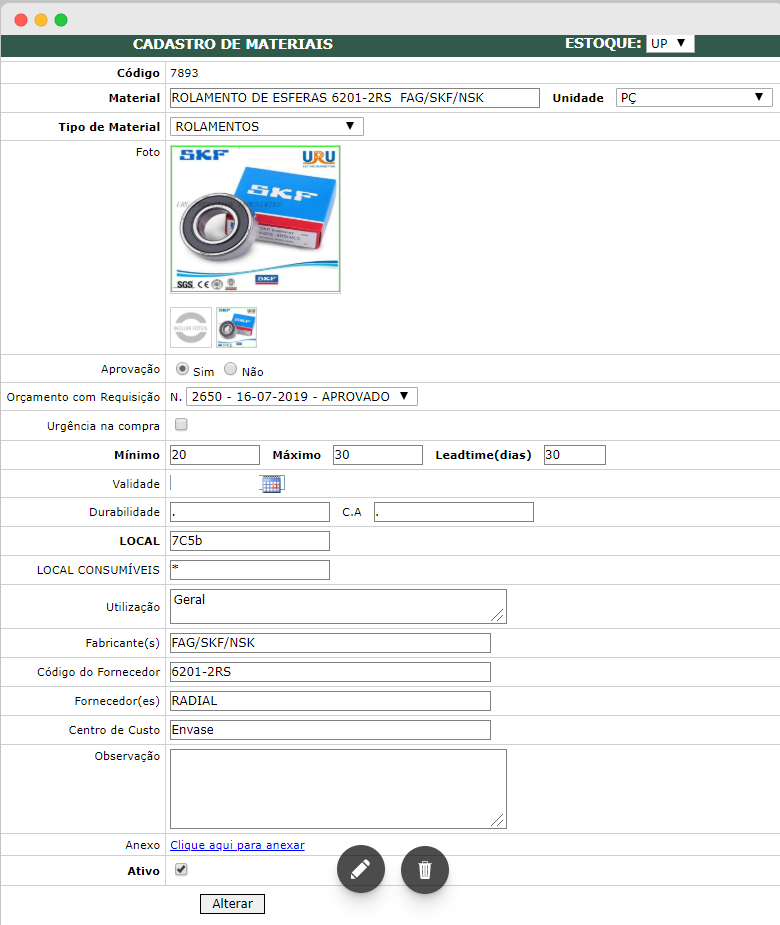
Task: Click the Alterar button
Action: click(x=232, y=904)
